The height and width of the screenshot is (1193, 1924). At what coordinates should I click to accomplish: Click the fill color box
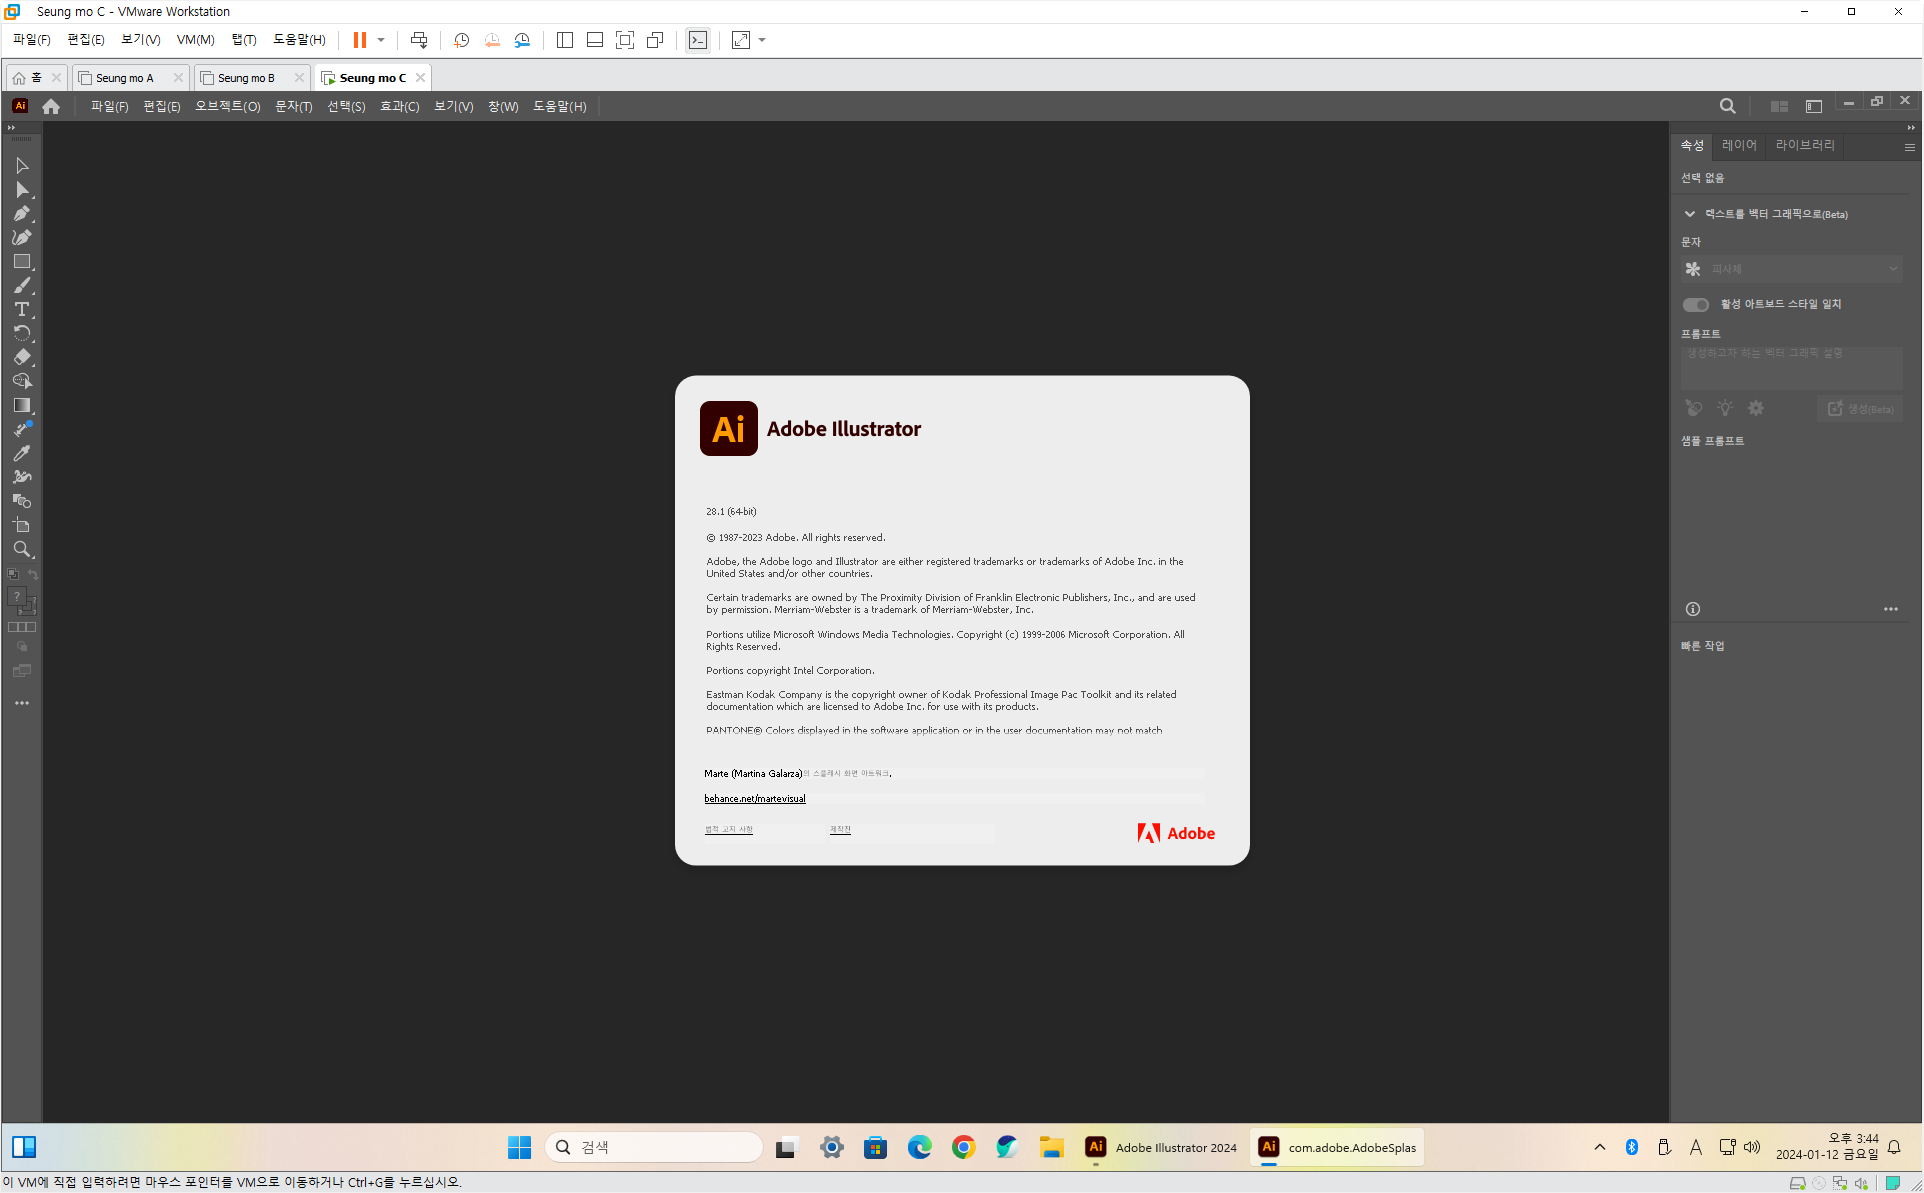(x=17, y=597)
